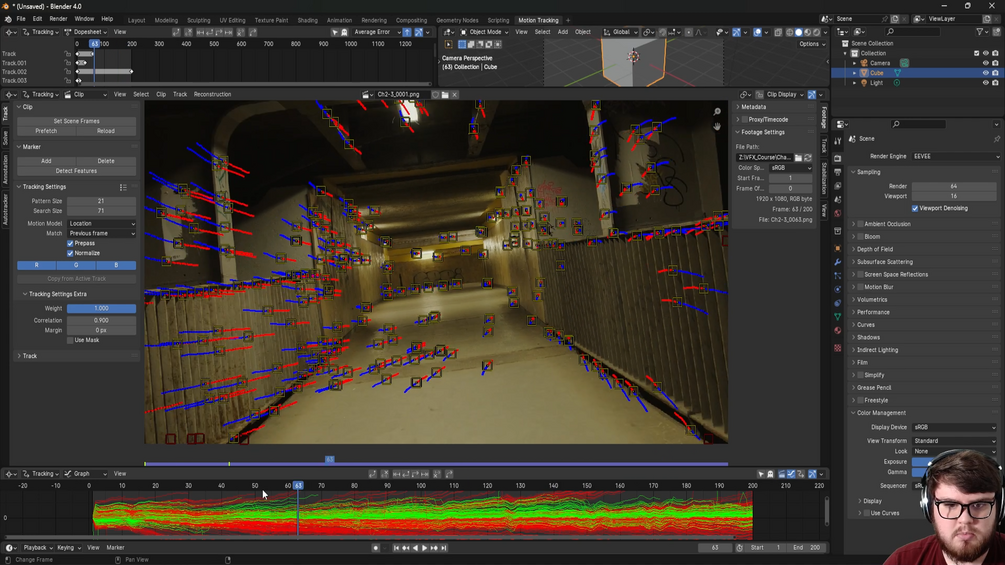Jump to the end frame of playback
The image size is (1005, 565).
coord(442,548)
